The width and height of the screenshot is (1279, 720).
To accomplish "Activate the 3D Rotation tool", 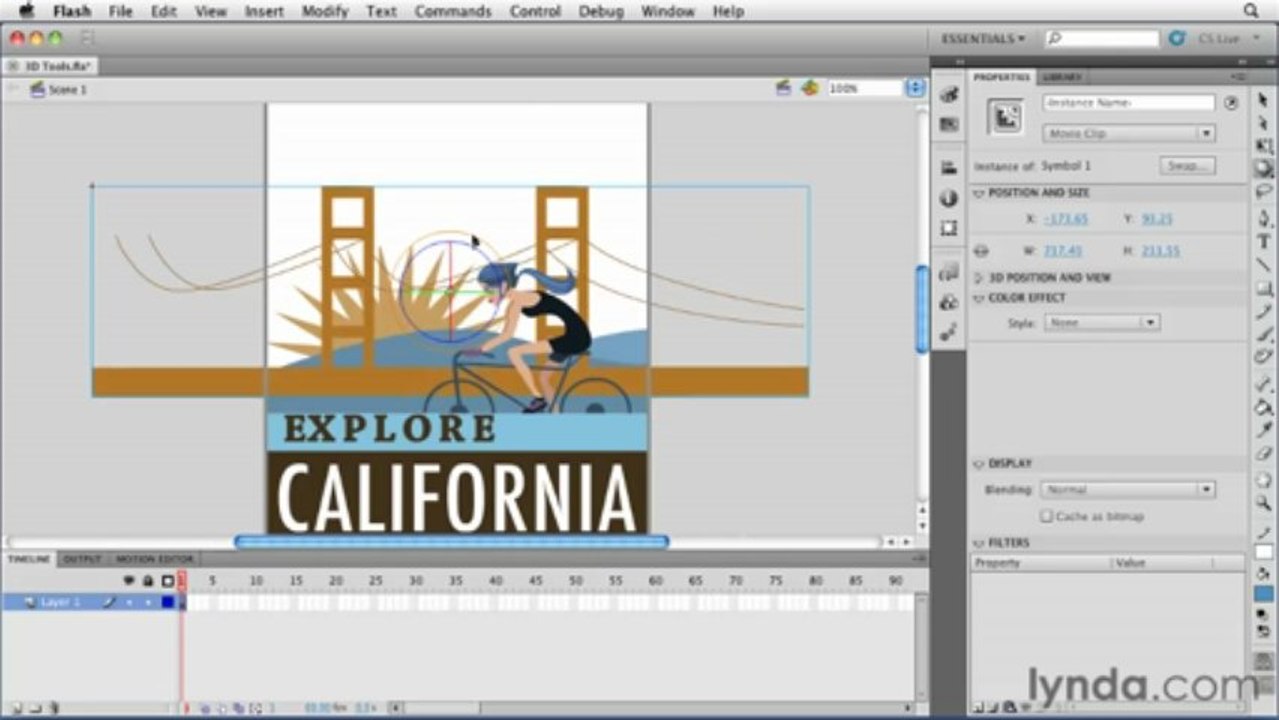I will (1264, 169).
